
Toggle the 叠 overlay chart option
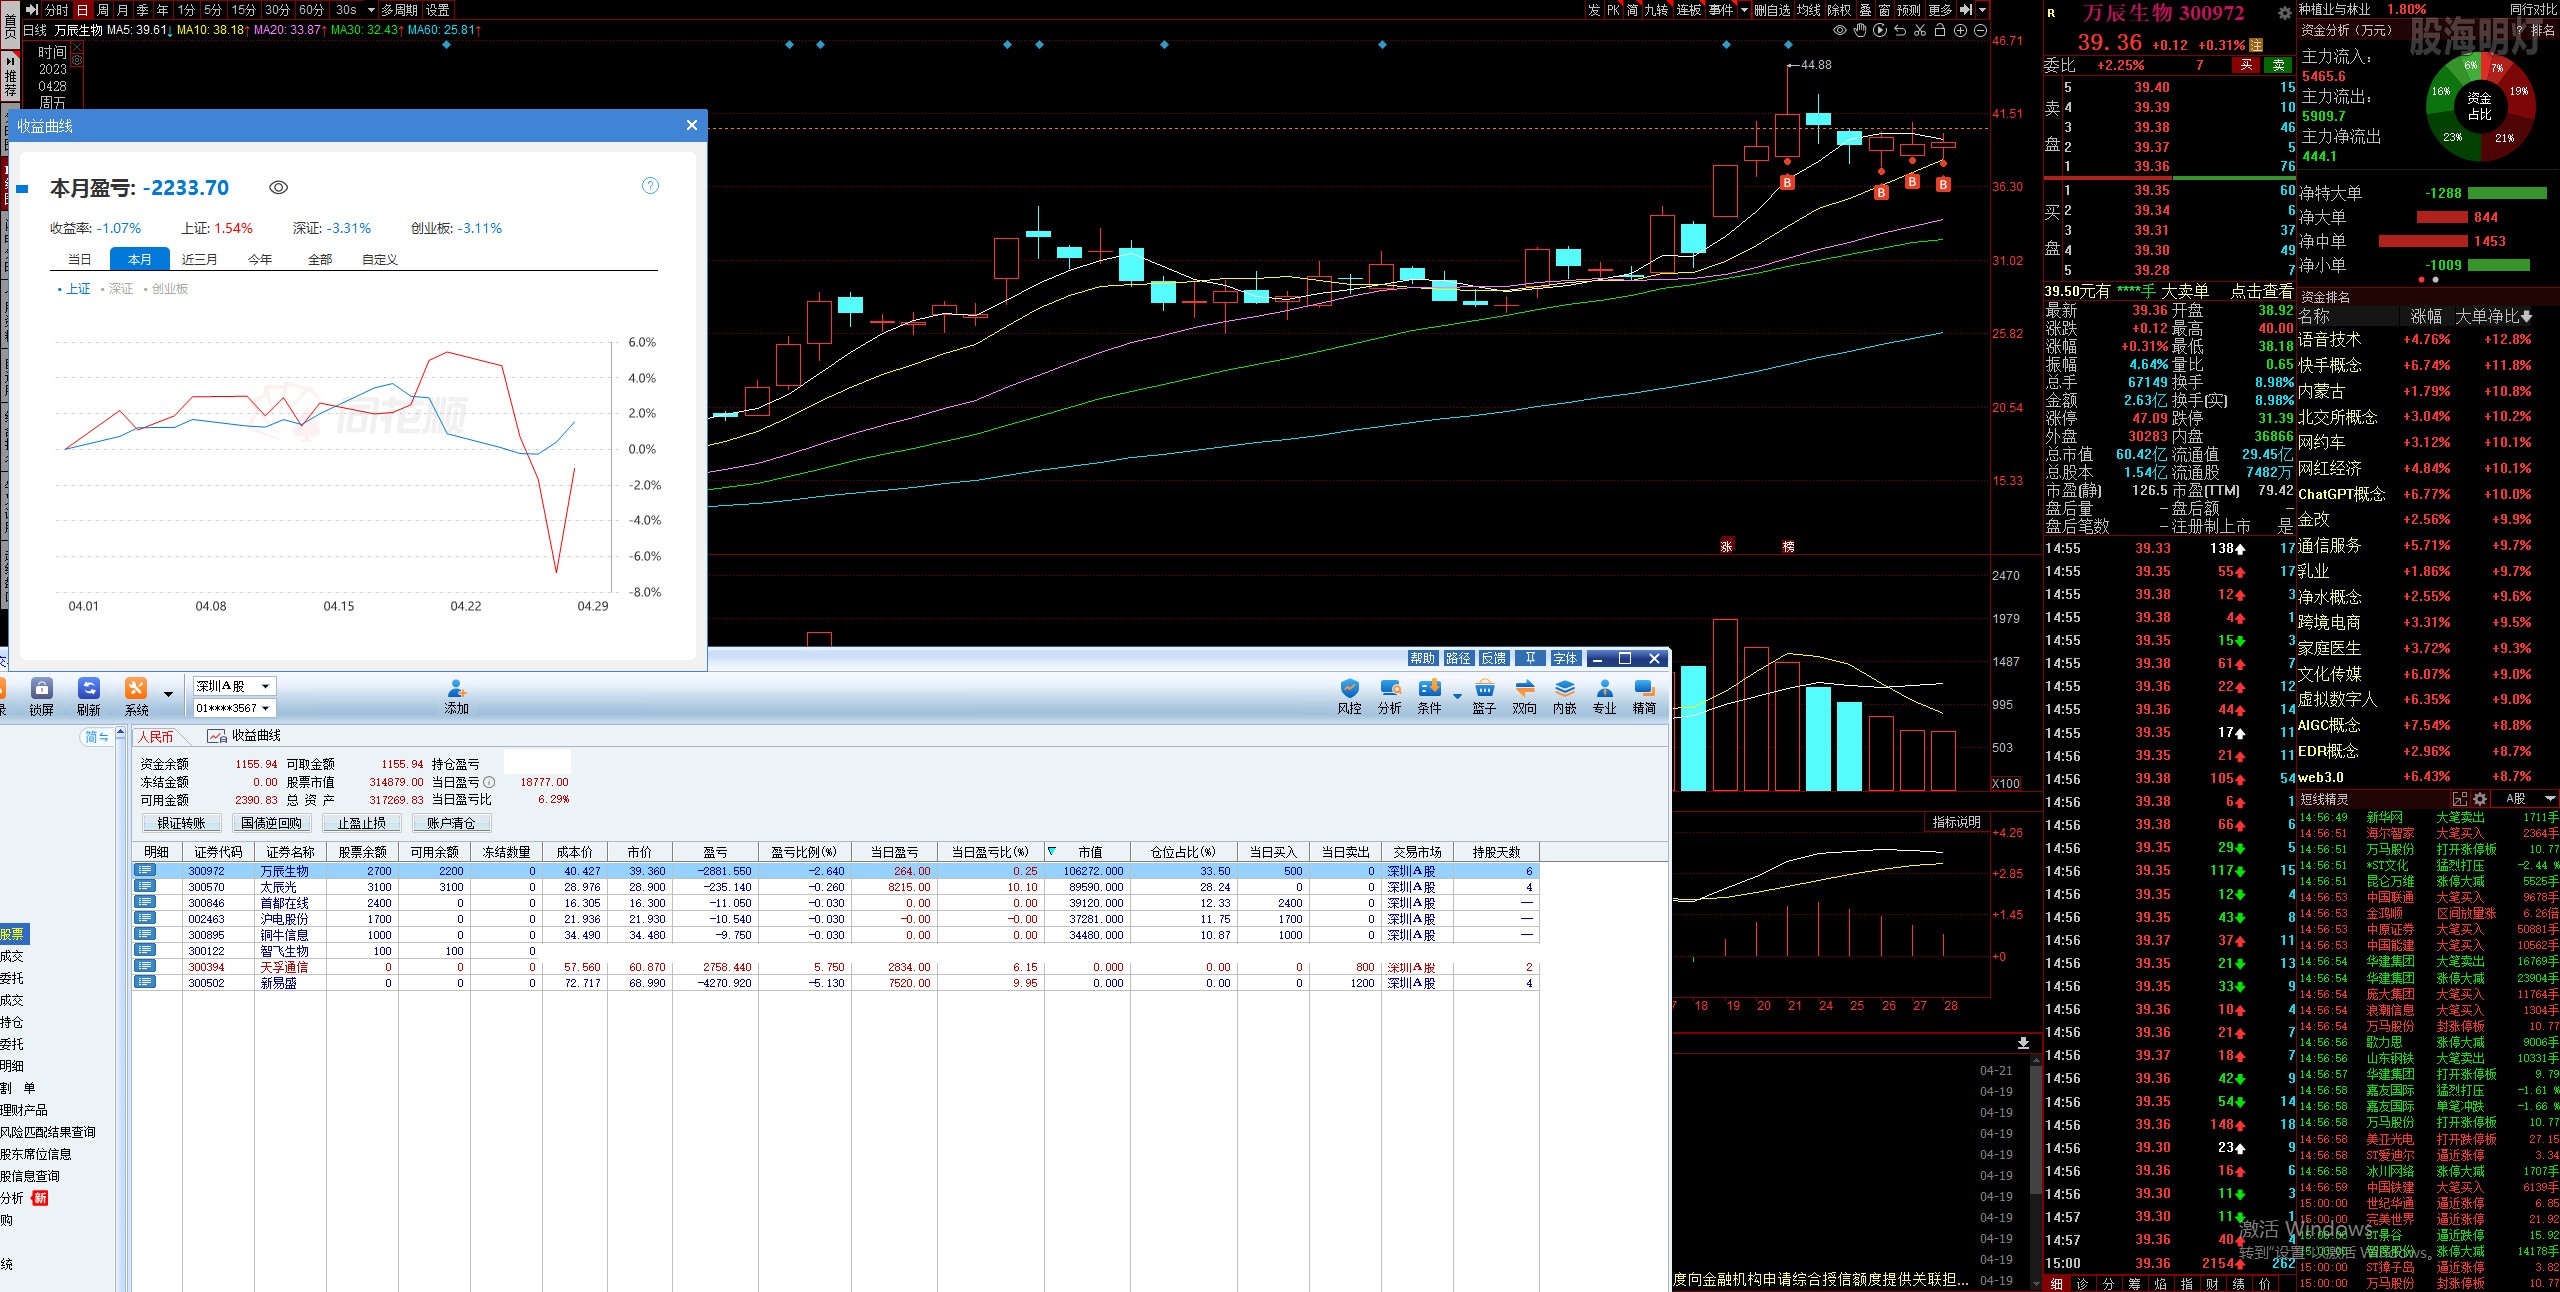point(1865,10)
